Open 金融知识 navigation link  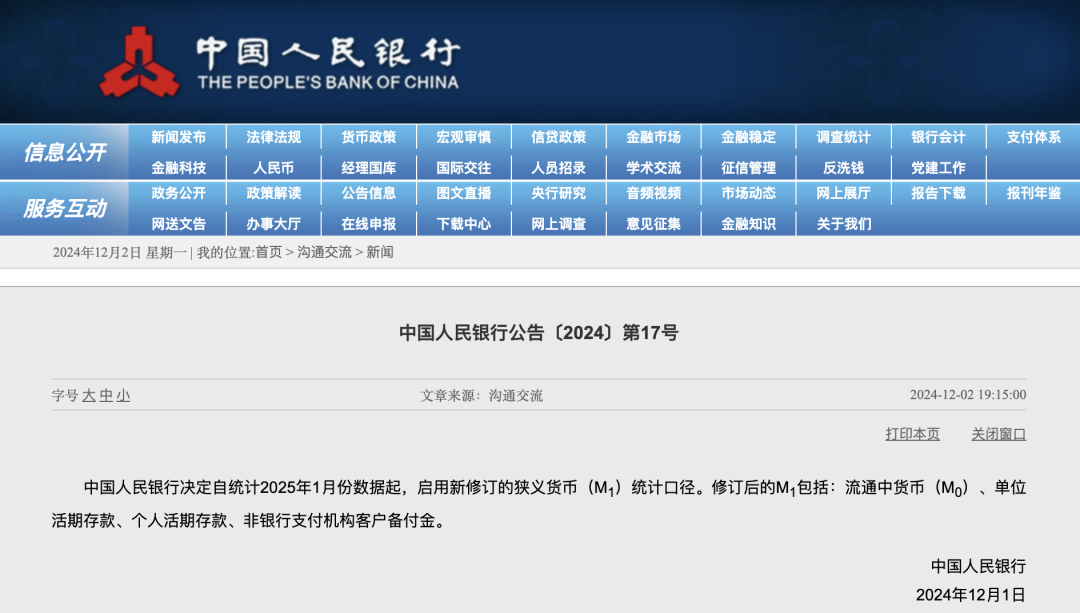[749, 224]
